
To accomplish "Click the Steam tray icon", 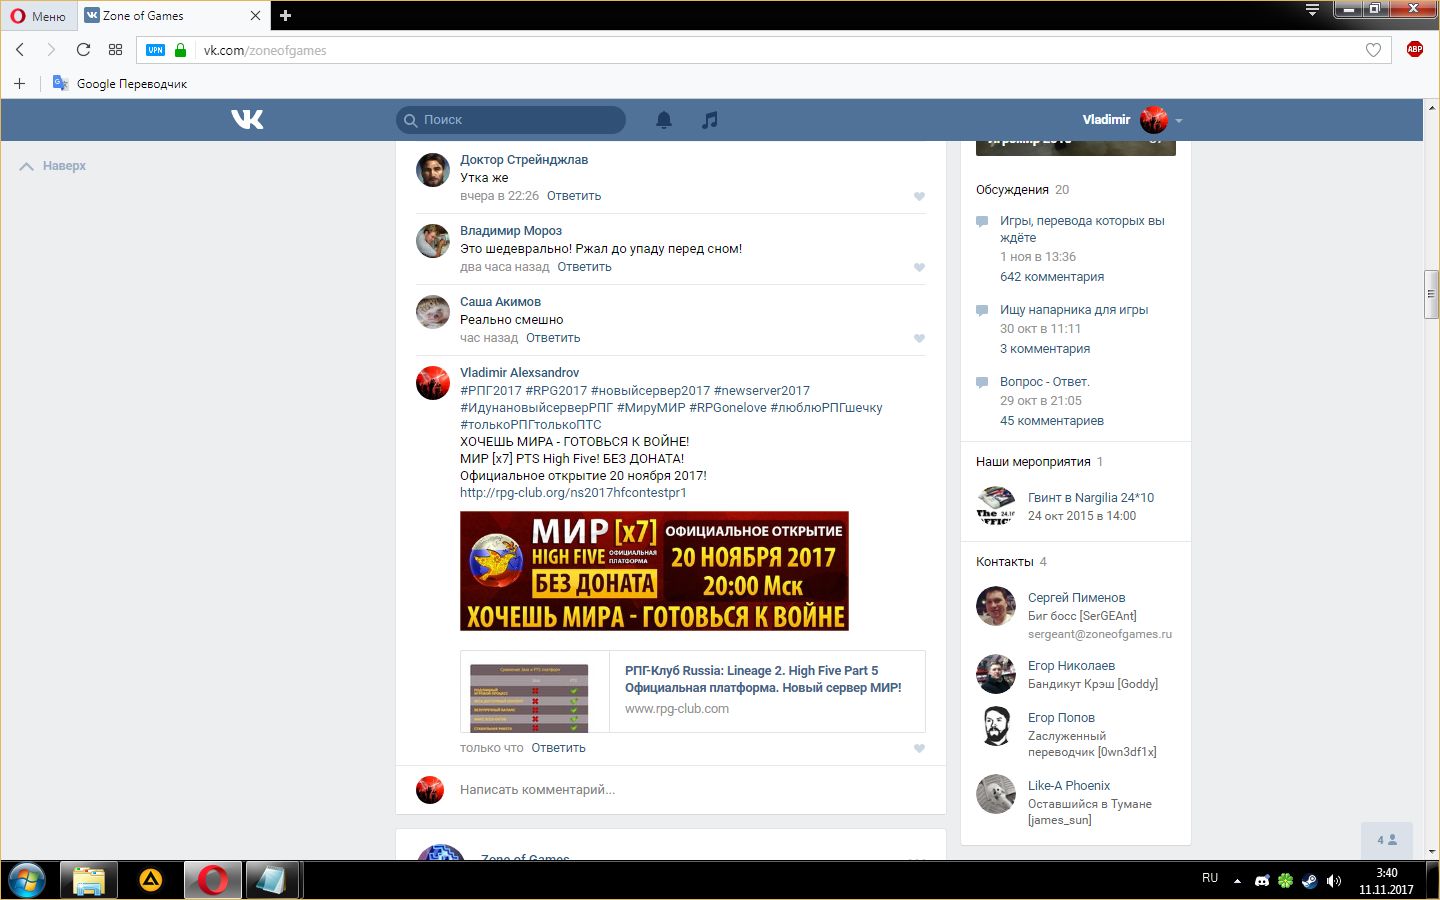I will pos(1309,881).
